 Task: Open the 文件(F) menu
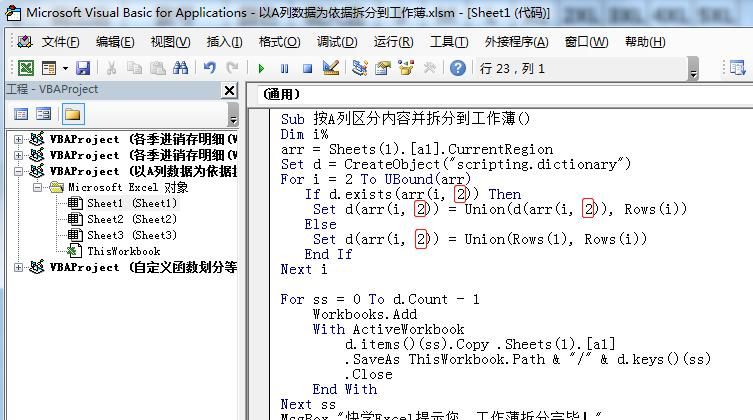coord(60,42)
